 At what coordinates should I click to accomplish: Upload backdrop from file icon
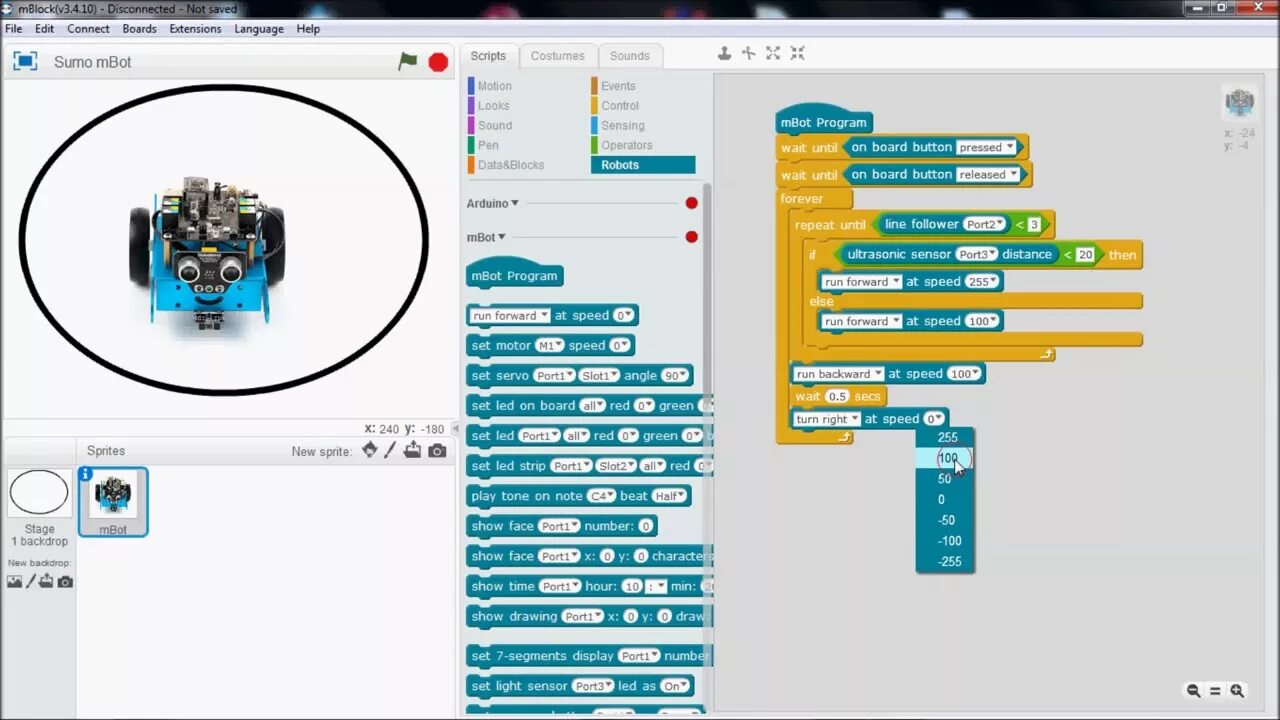(46, 581)
